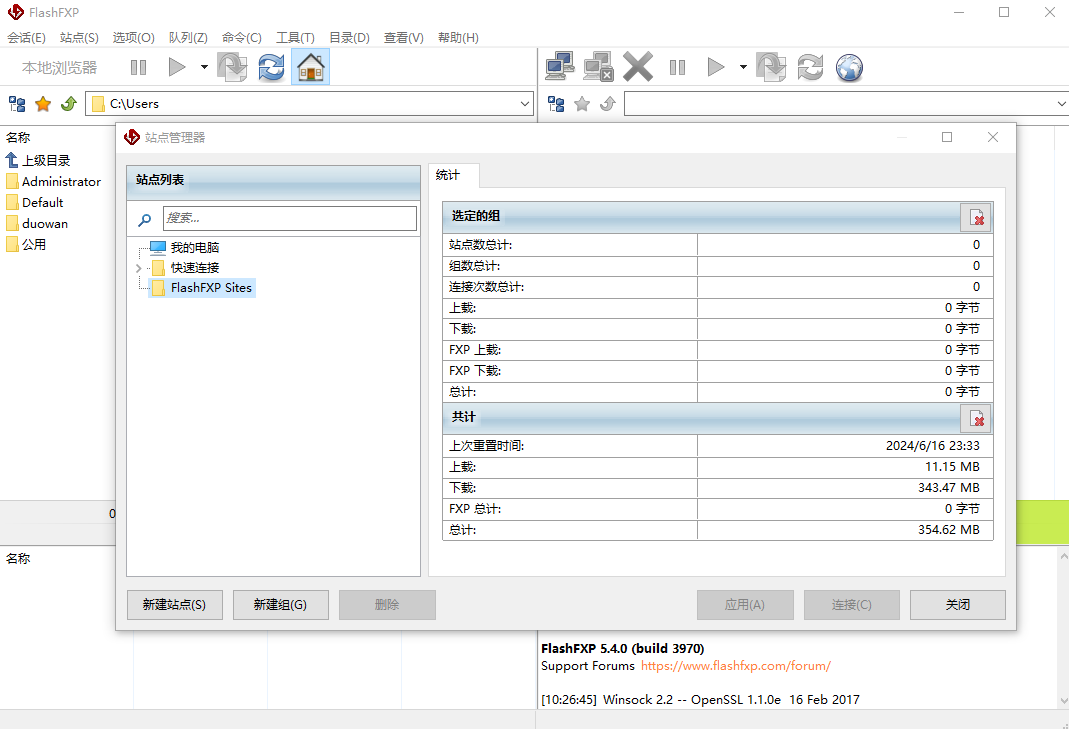Open the transfer arrow dropdown in local toolbar
The image size is (1069, 729).
point(204,67)
